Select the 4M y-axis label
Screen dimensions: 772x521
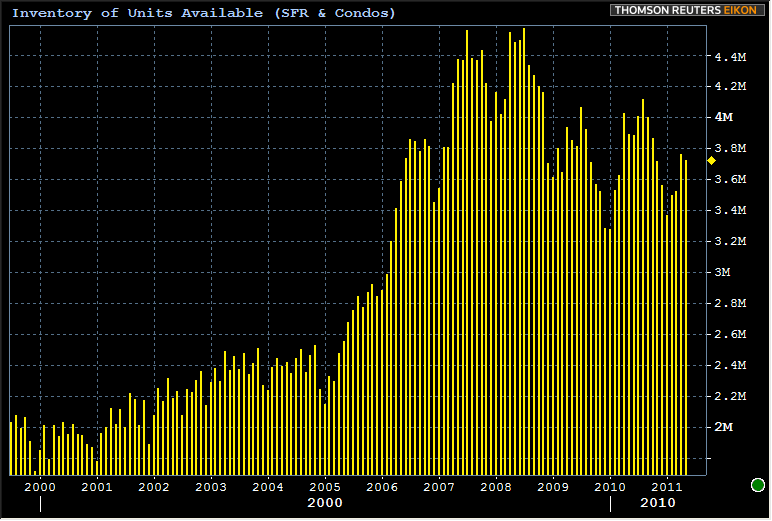pos(723,117)
